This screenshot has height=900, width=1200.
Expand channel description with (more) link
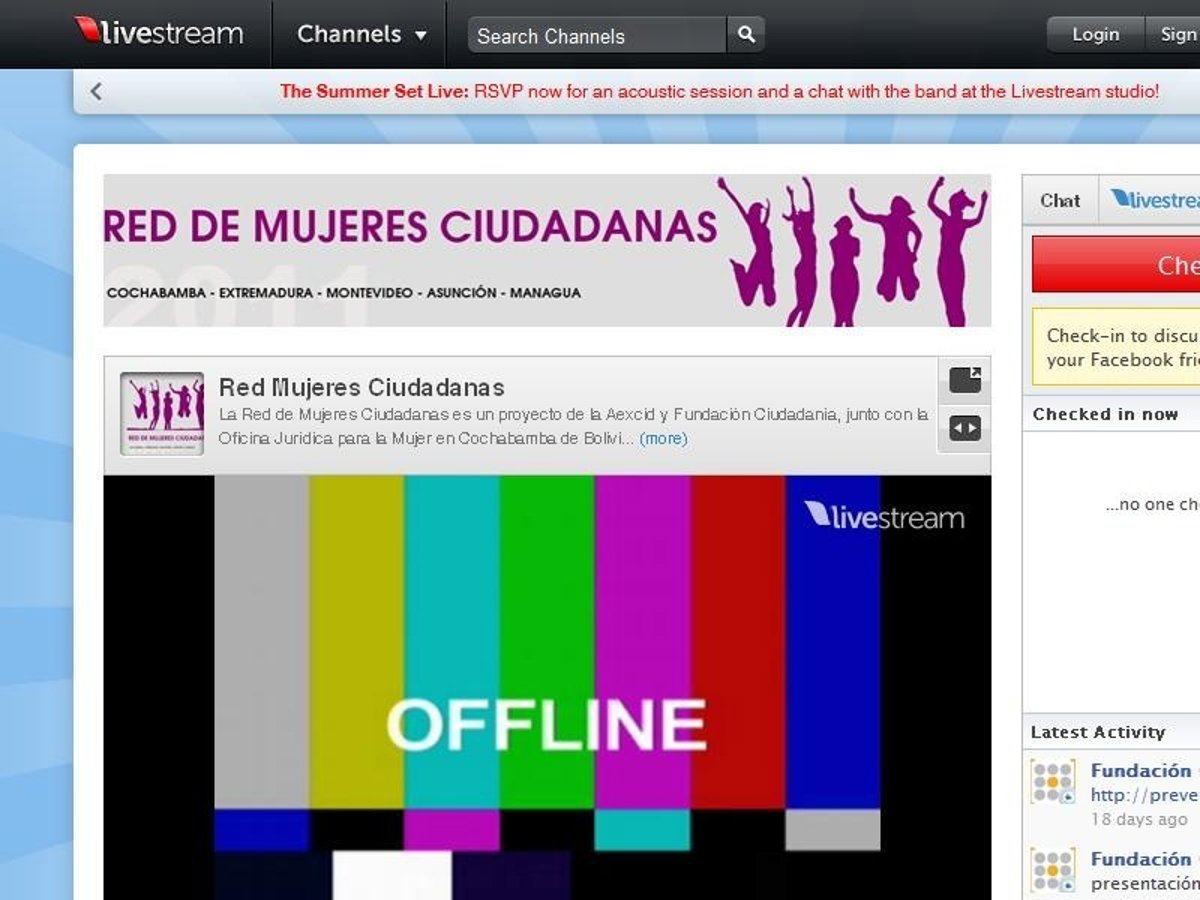[x=663, y=439]
